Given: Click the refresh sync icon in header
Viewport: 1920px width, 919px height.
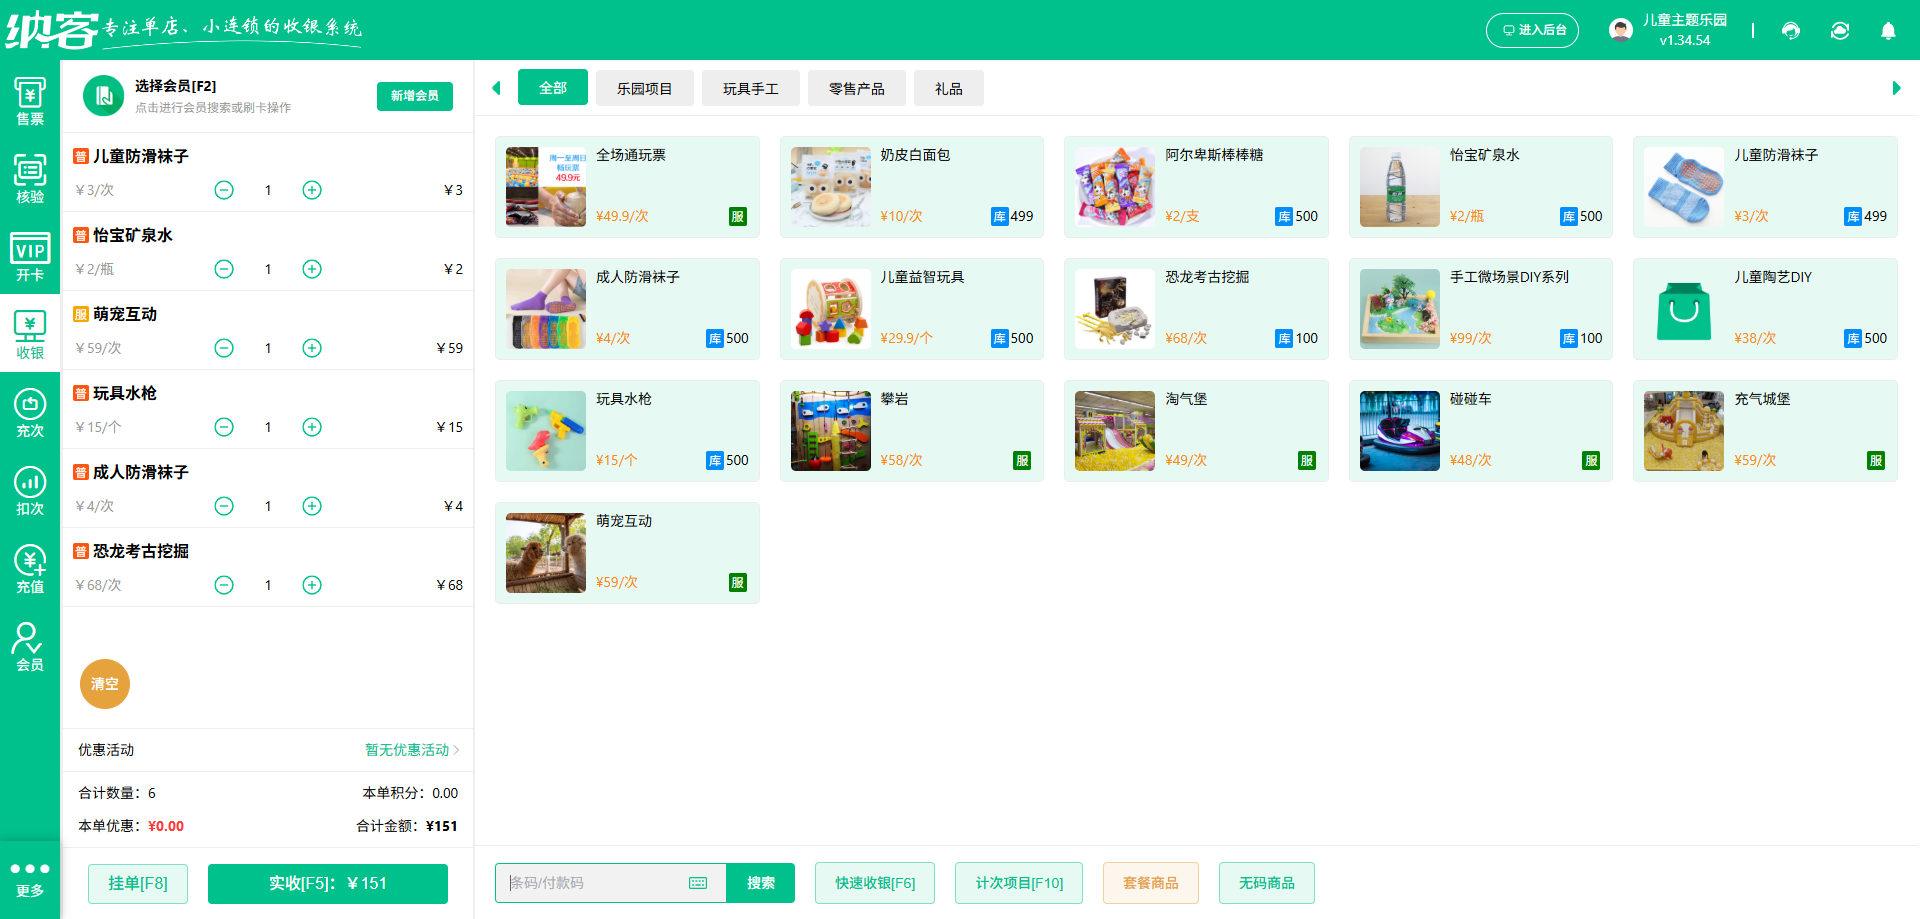Looking at the screenshot, I should pyautogui.click(x=1840, y=31).
